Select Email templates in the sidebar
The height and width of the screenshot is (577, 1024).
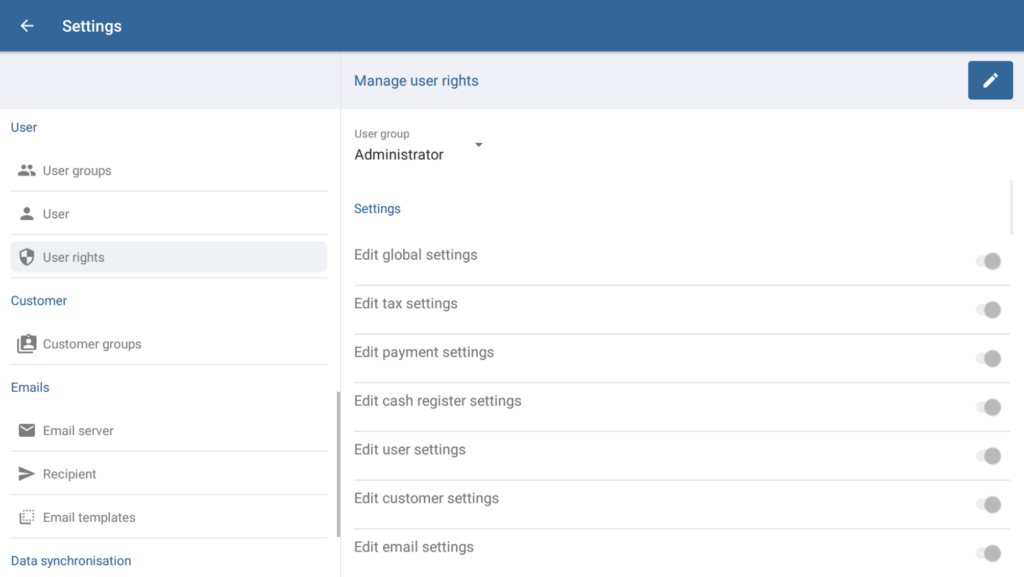(x=89, y=518)
